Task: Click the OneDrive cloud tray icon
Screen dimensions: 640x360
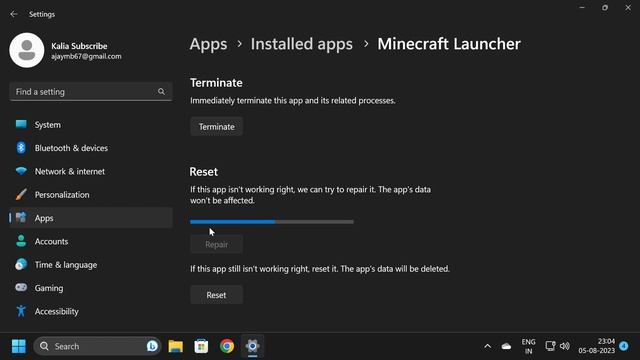Action: pos(506,346)
